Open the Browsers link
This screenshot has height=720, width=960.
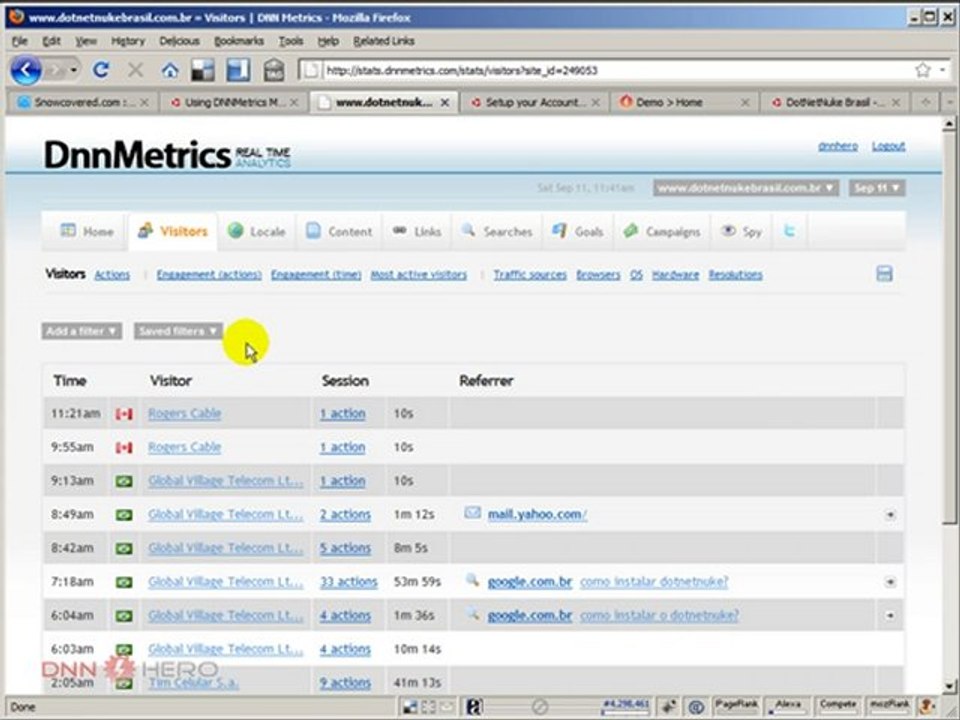(598, 275)
